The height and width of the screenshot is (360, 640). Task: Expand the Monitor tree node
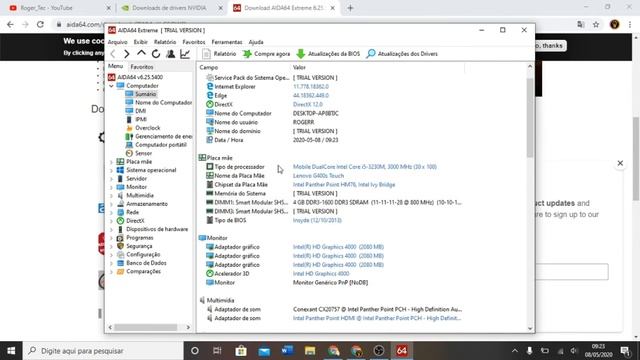111,187
